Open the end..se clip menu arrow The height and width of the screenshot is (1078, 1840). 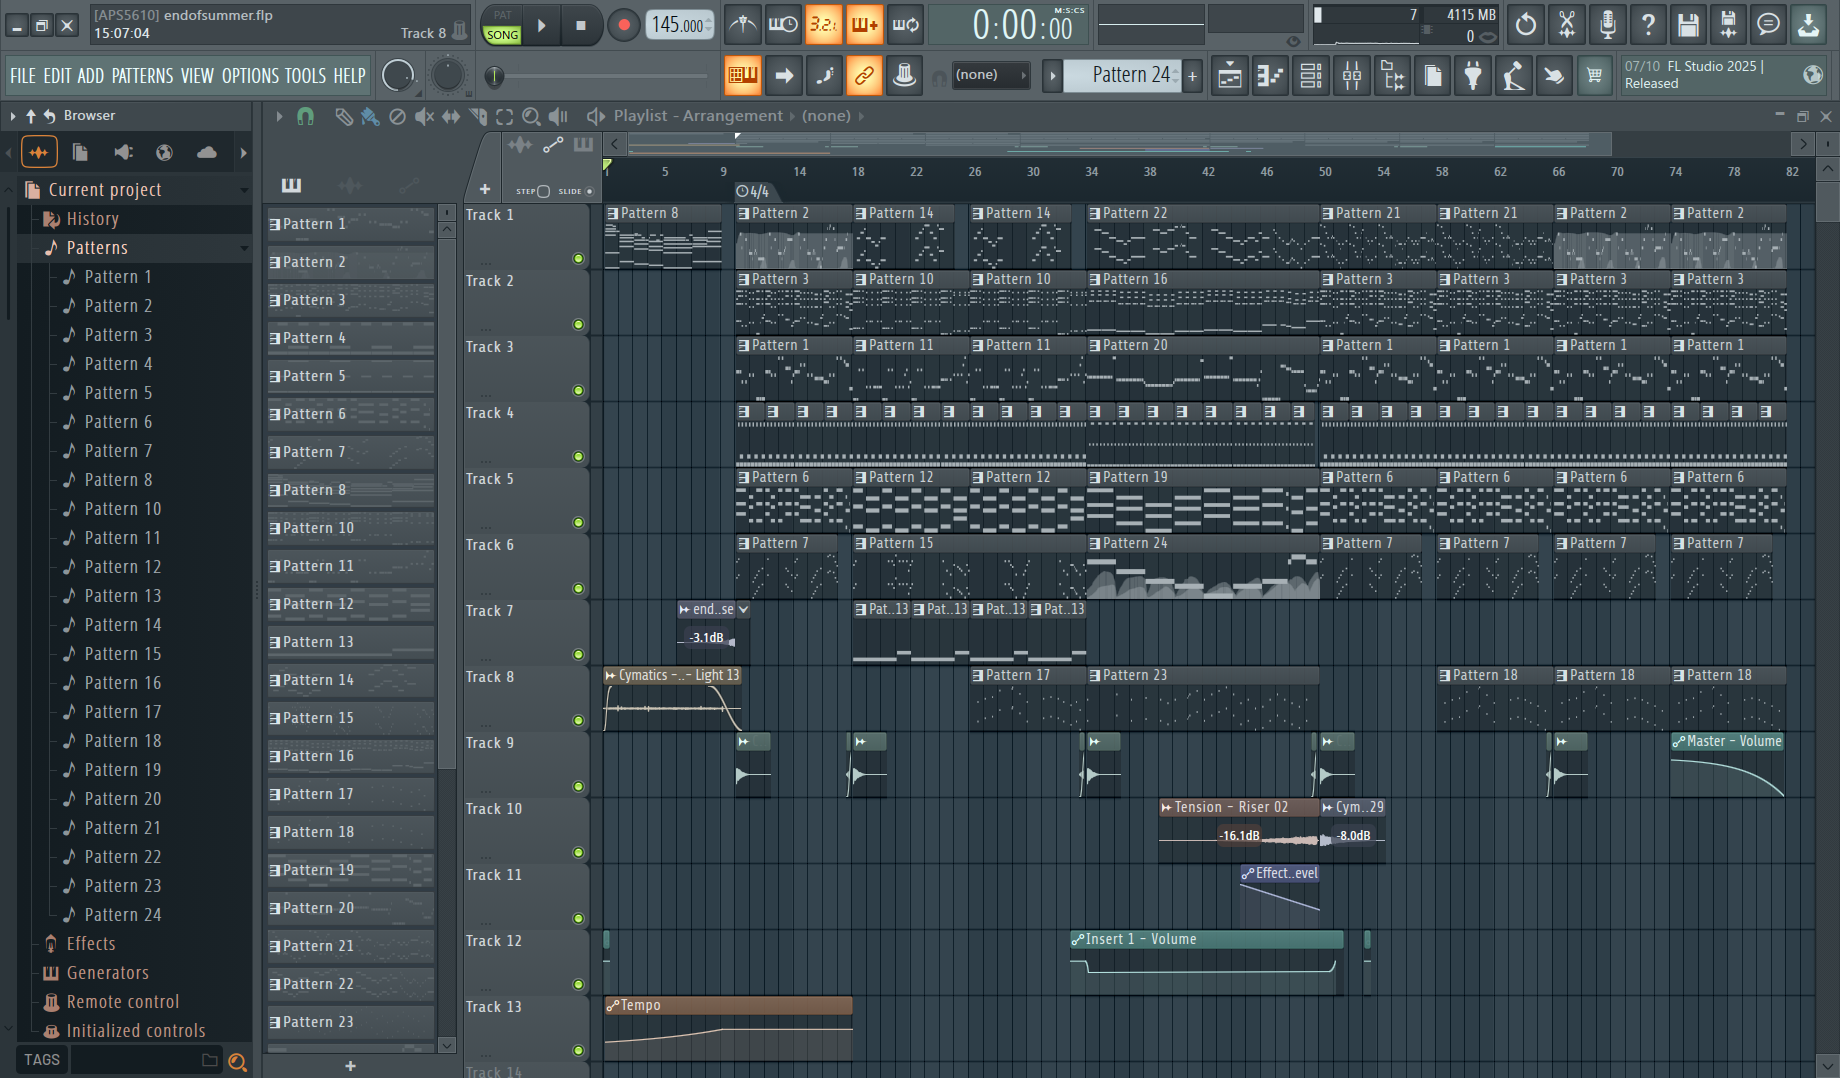[743, 610]
